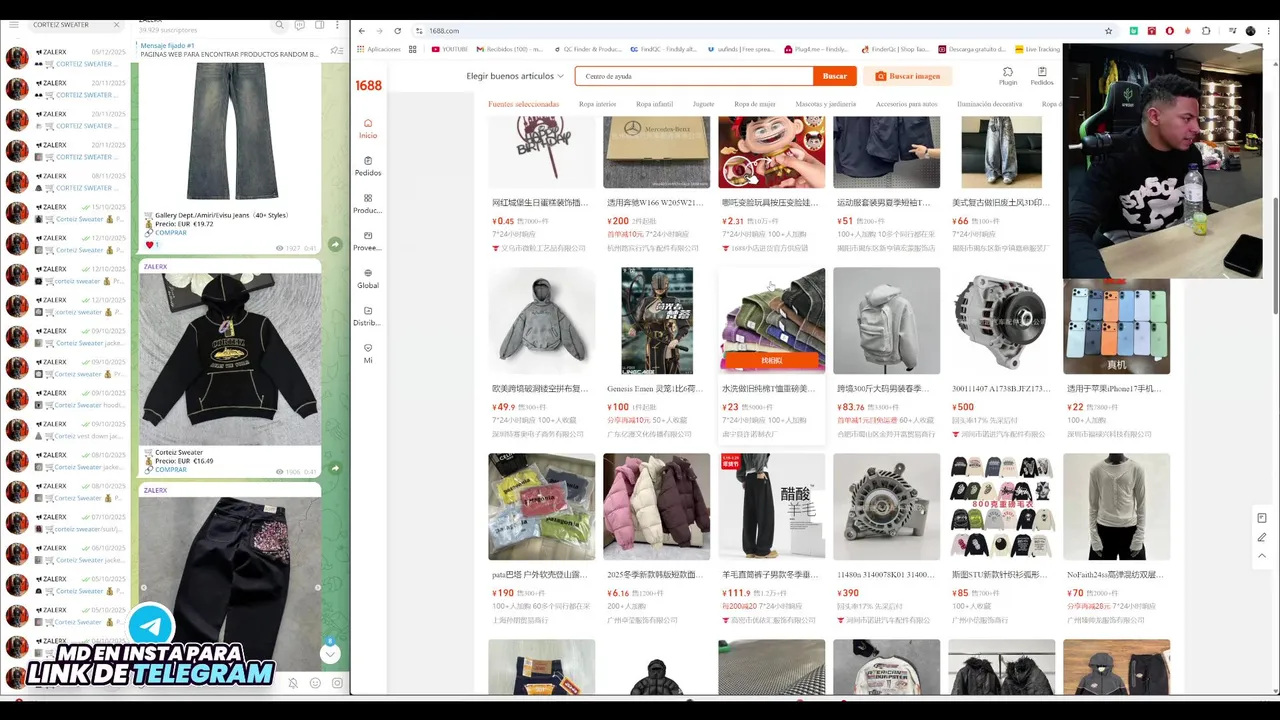1280x720 pixels.
Task: Open search in ZALERX channel header
Action: (x=278, y=25)
